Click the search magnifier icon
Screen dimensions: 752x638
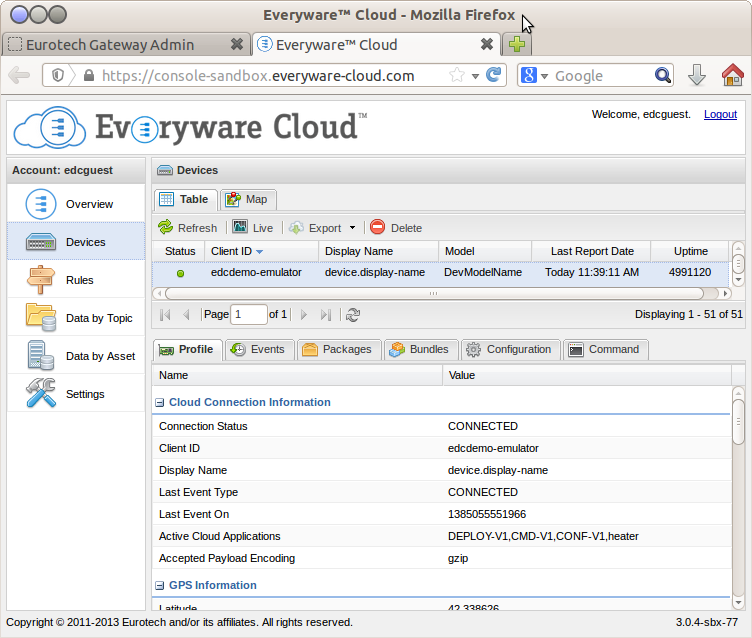(x=663, y=75)
